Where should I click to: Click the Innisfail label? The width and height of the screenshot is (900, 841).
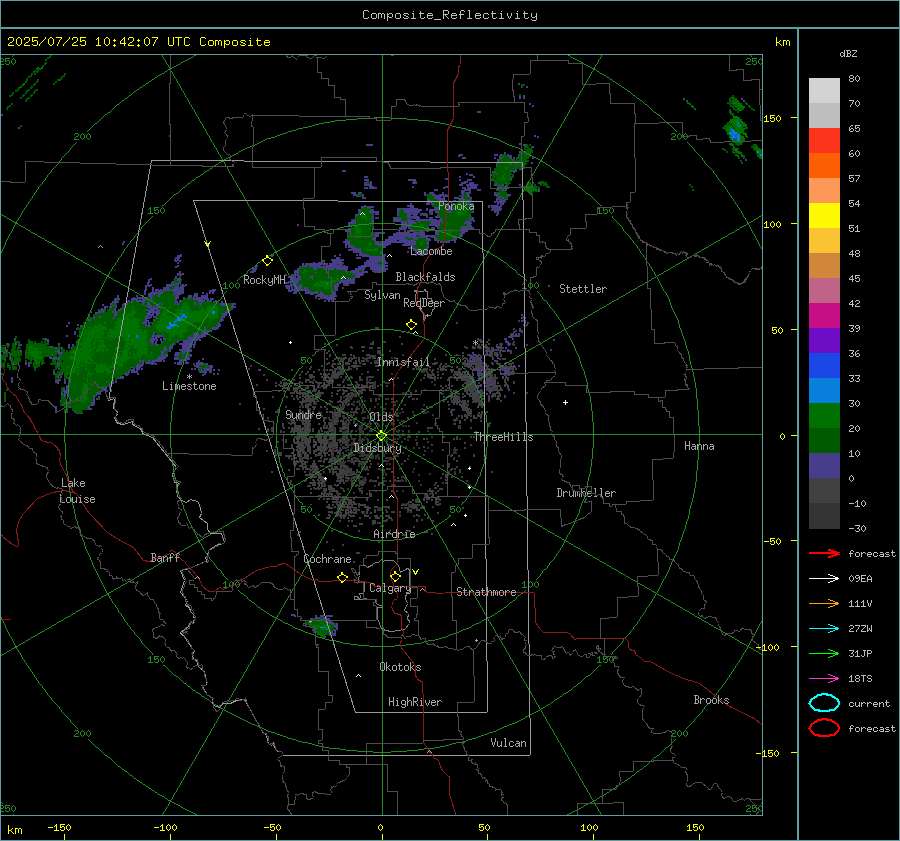tap(403, 362)
